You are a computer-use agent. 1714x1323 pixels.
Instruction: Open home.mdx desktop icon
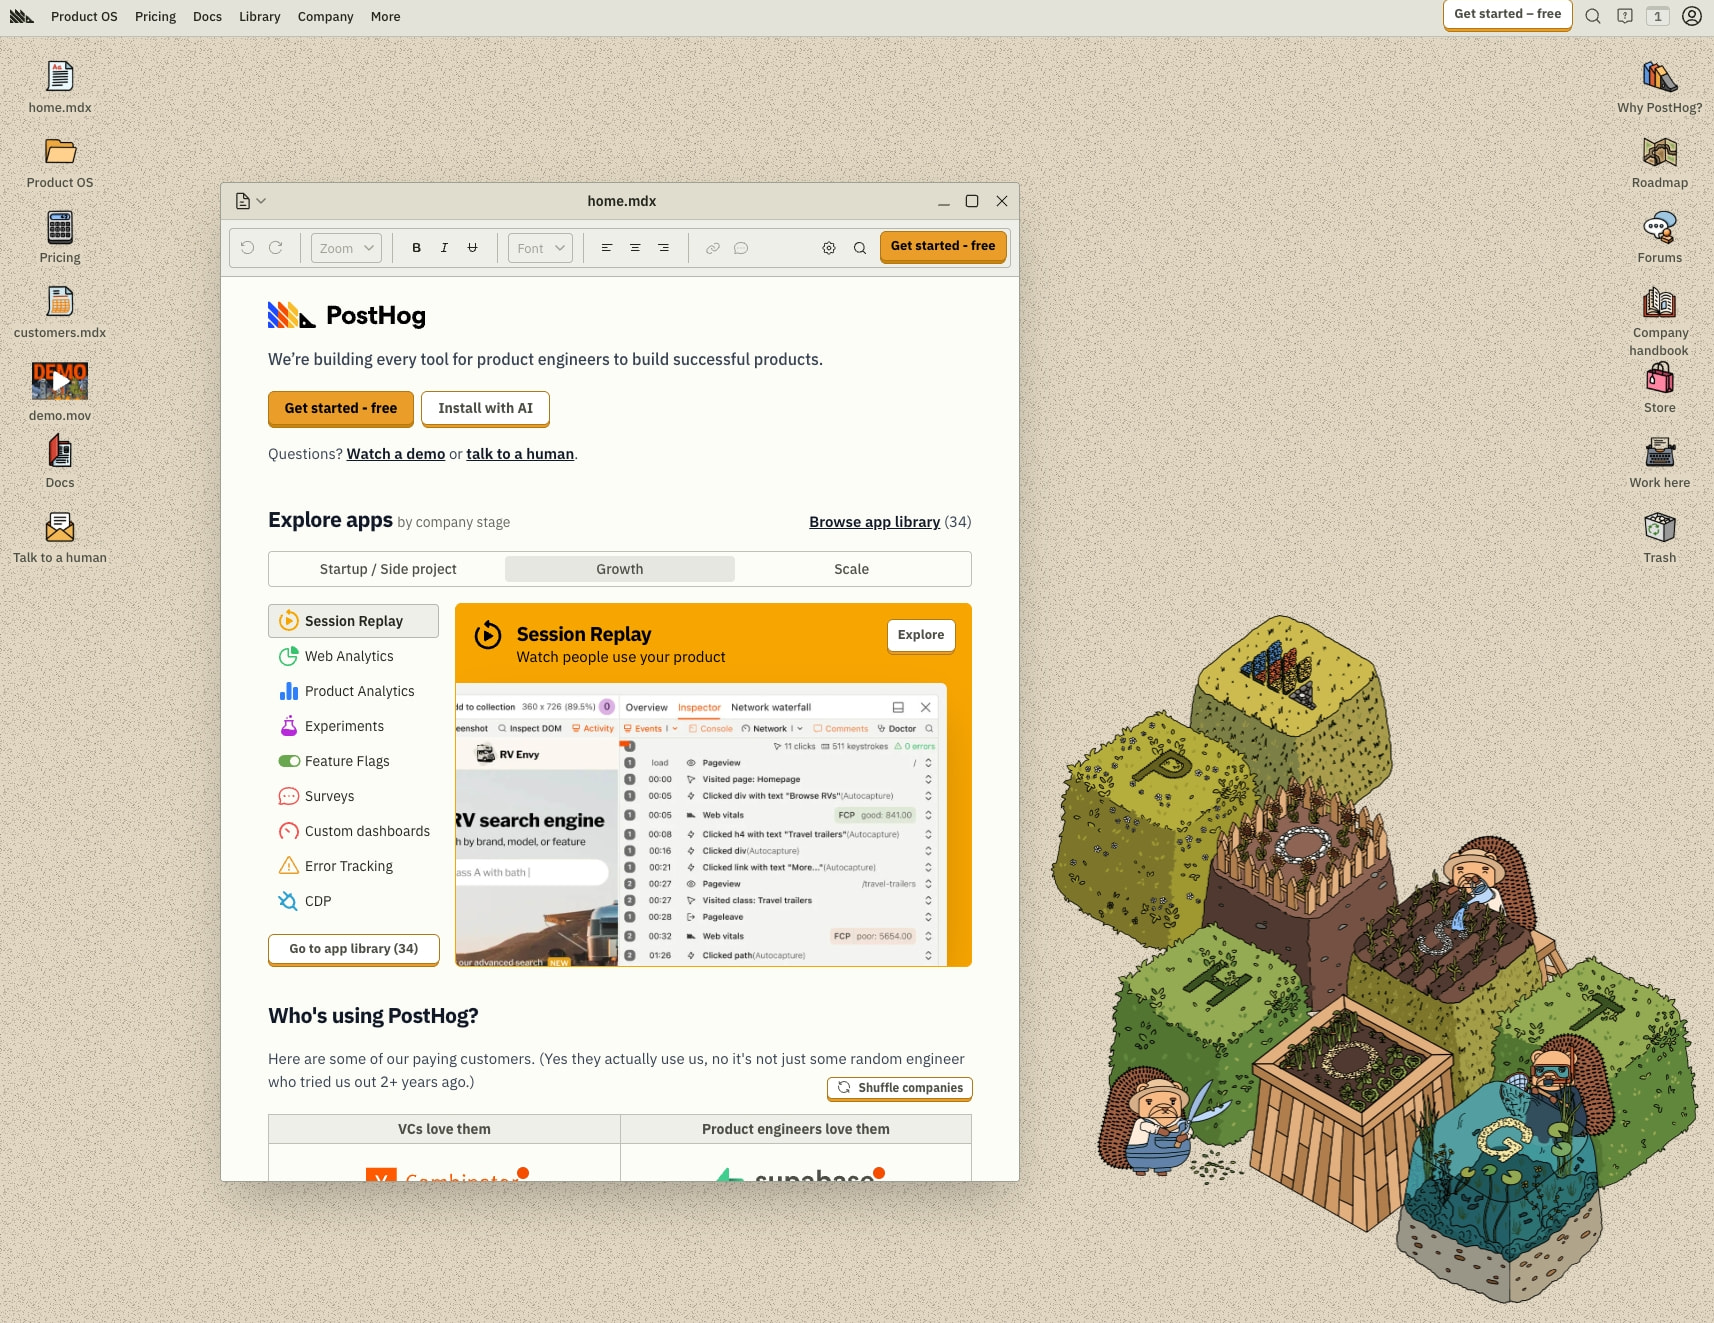[x=60, y=77]
